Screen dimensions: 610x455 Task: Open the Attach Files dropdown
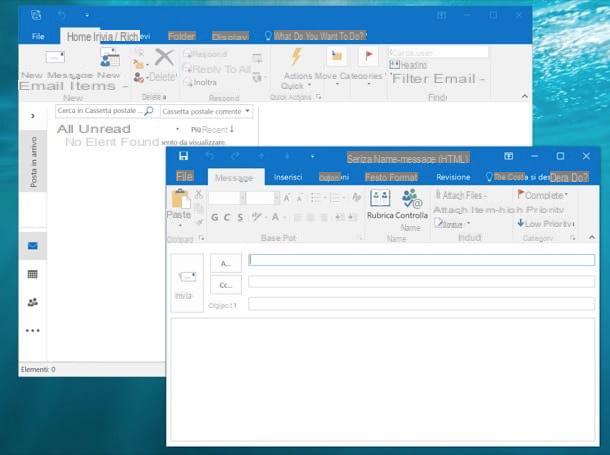(461, 195)
